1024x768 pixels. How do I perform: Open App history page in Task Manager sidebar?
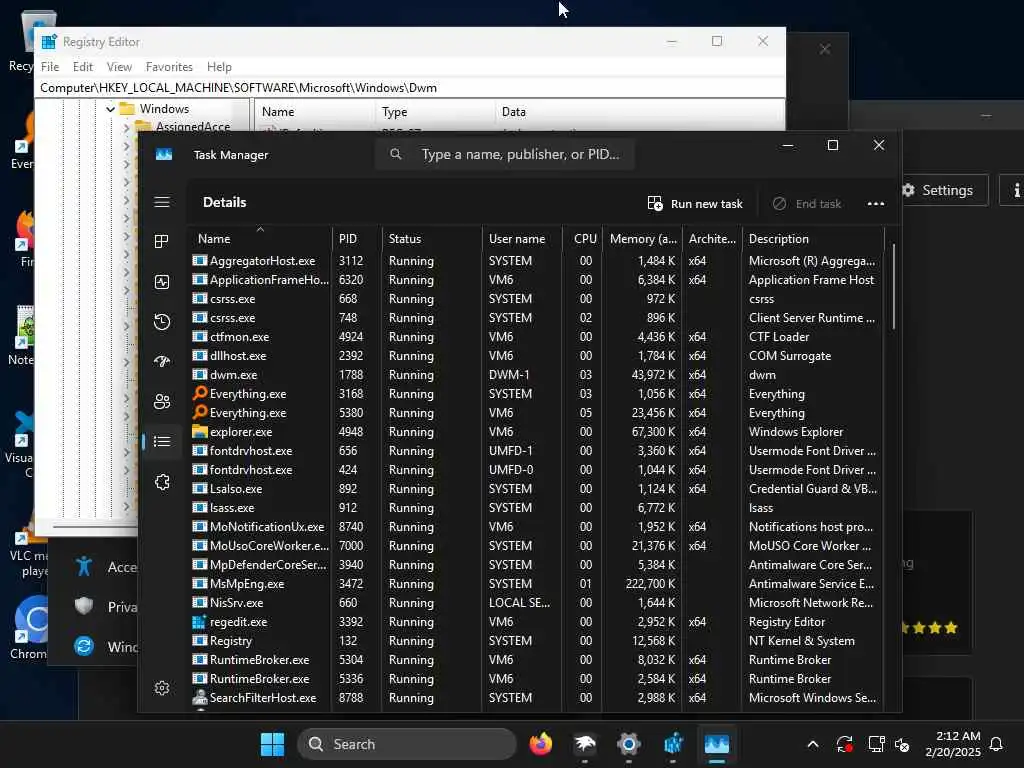coord(162,321)
